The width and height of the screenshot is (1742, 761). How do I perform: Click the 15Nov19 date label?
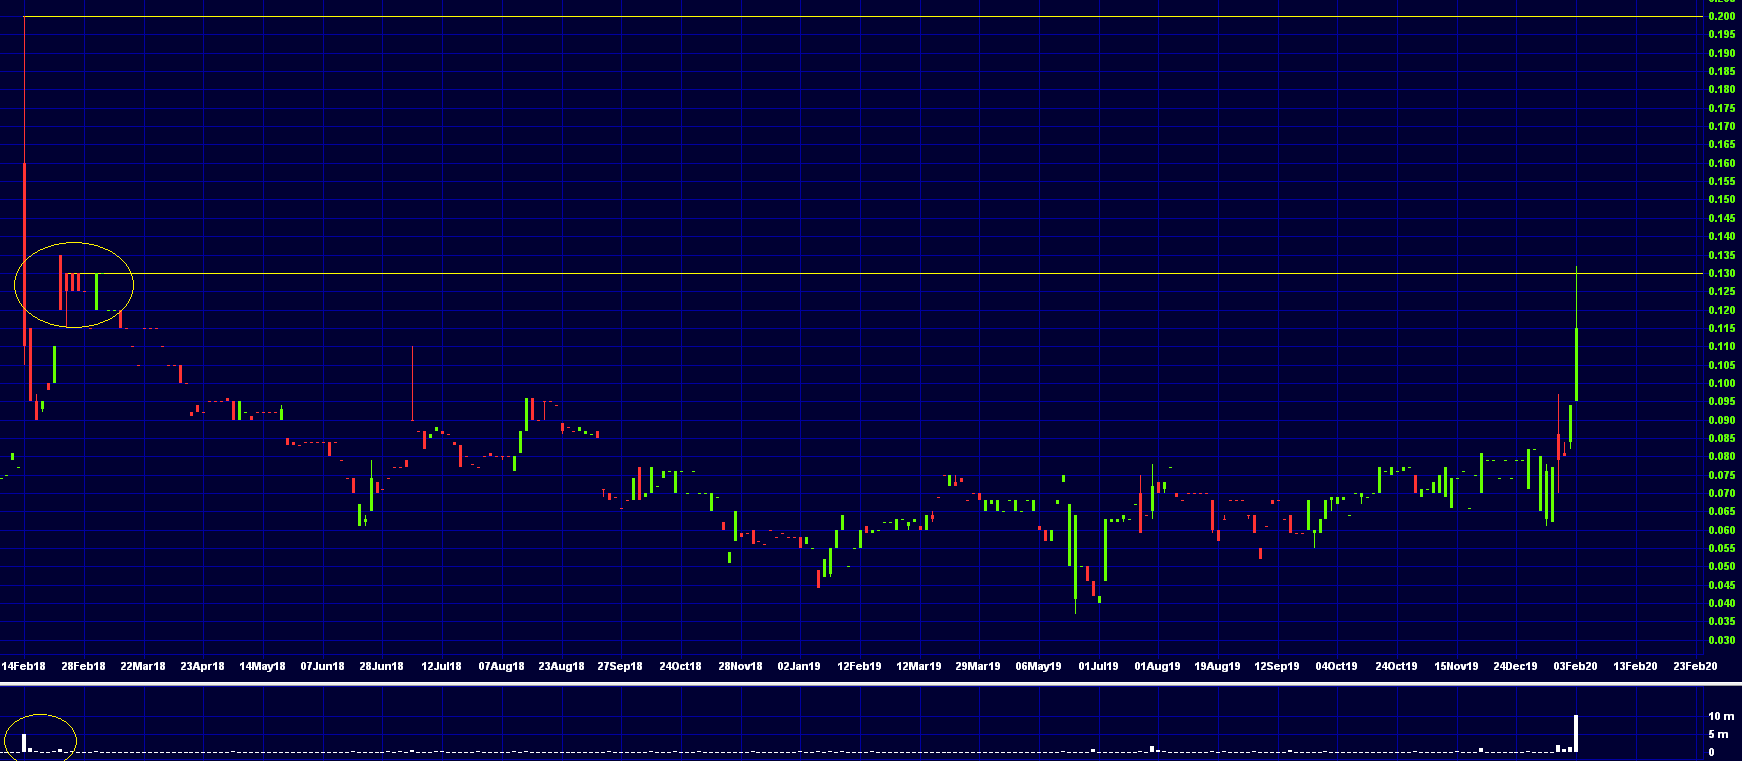[1456, 666]
